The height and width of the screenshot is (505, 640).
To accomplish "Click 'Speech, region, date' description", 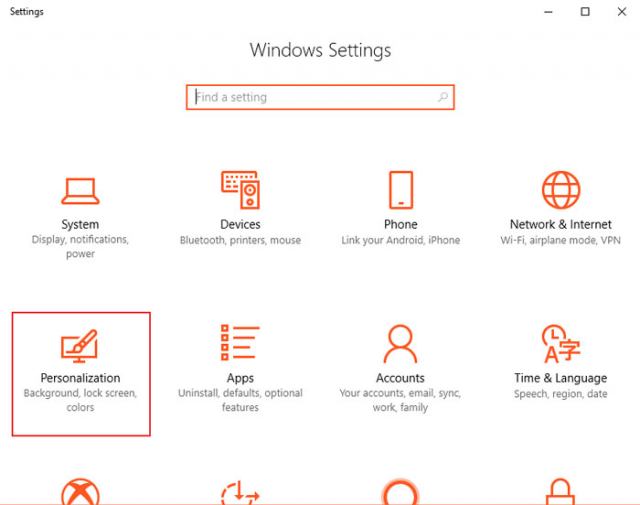I will coord(561,394).
